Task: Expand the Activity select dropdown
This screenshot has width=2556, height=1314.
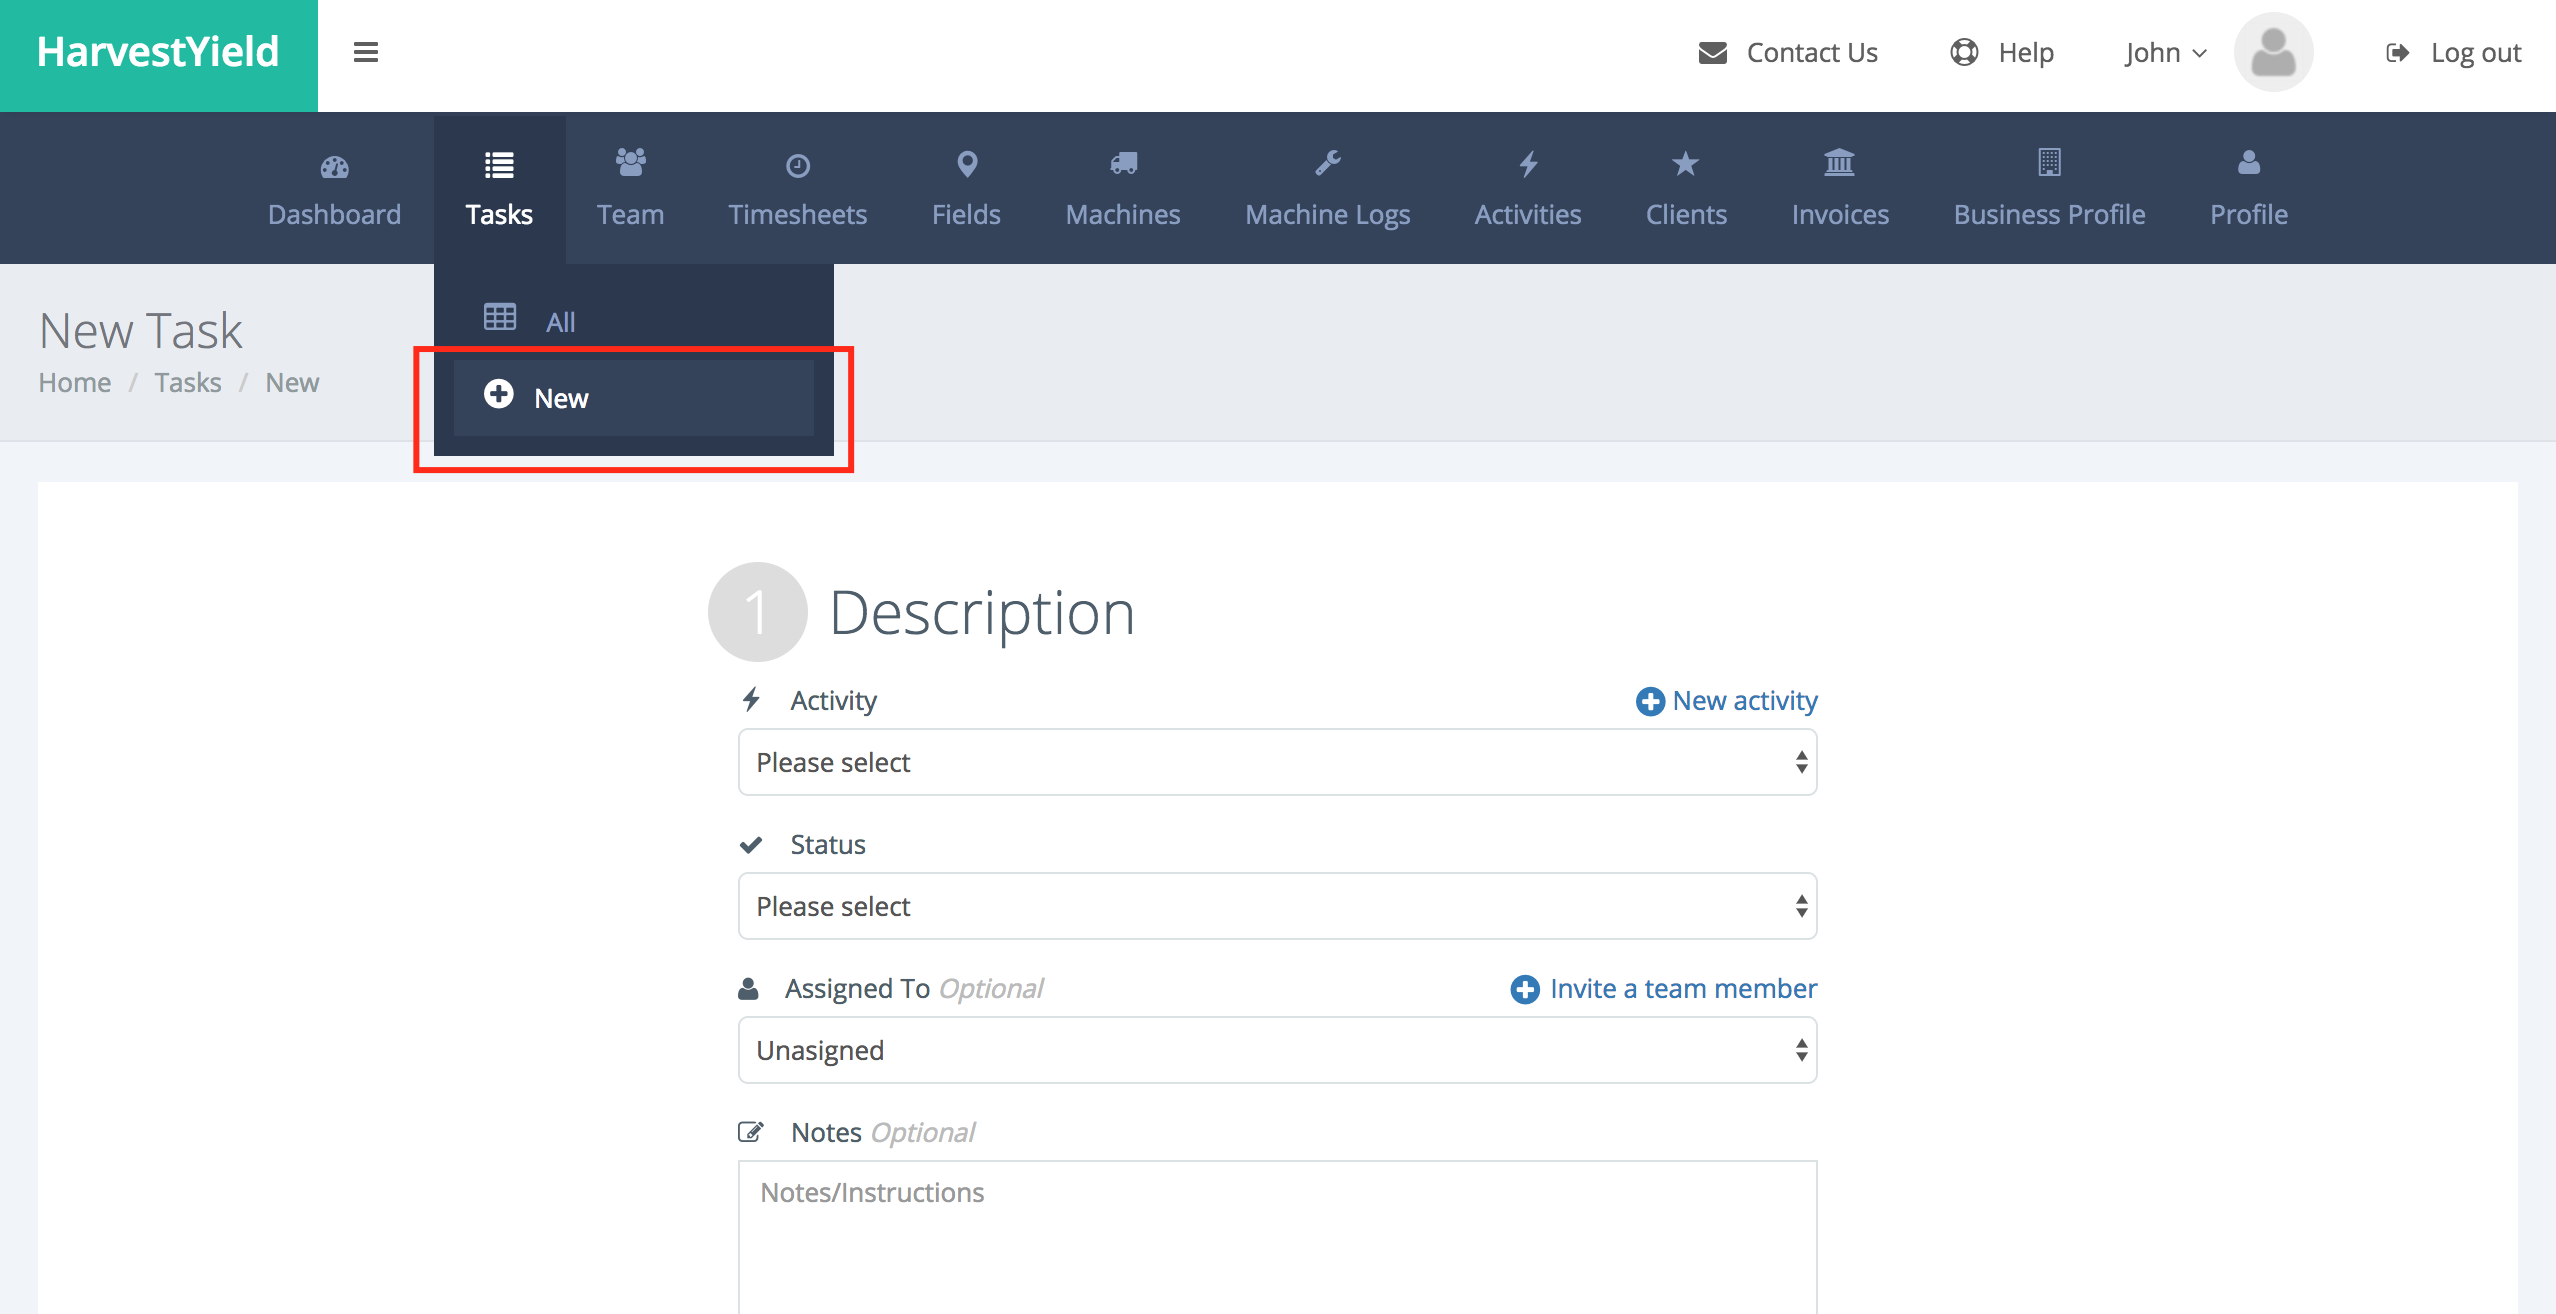Action: 1277,762
